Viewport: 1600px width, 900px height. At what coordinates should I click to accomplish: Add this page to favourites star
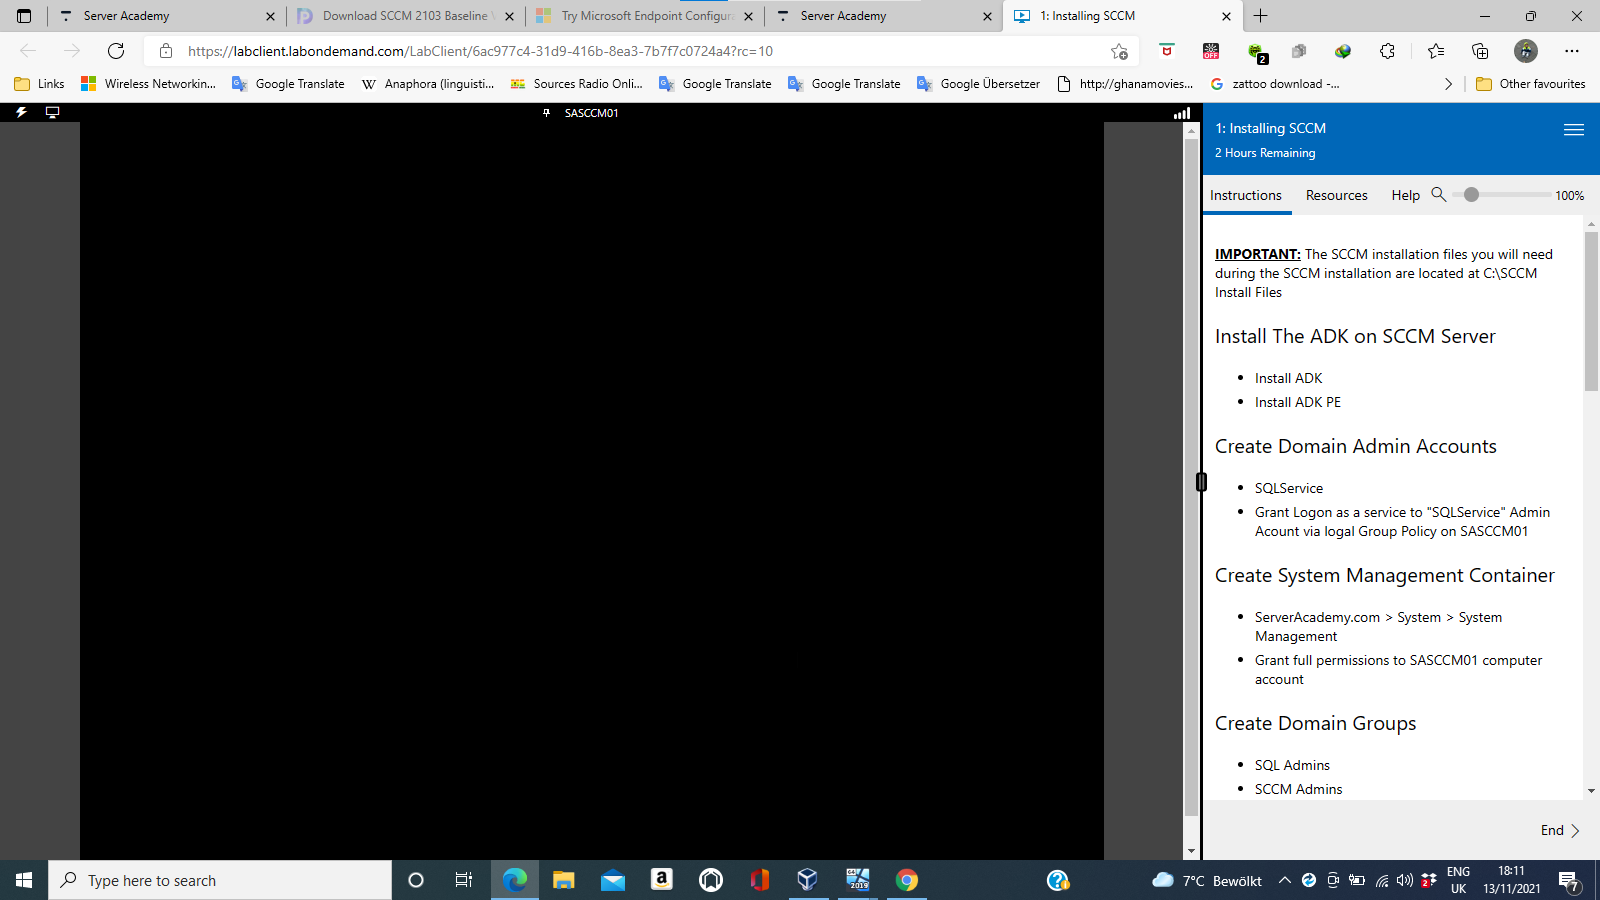pyautogui.click(x=1119, y=51)
